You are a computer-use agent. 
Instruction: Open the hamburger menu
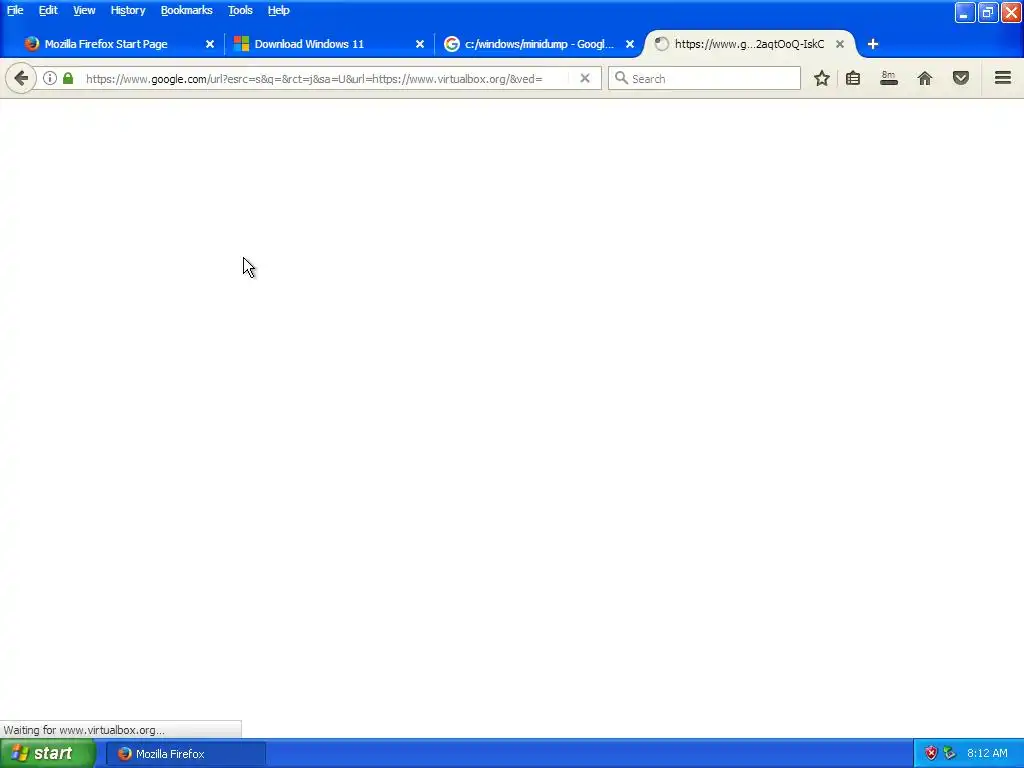click(1003, 78)
